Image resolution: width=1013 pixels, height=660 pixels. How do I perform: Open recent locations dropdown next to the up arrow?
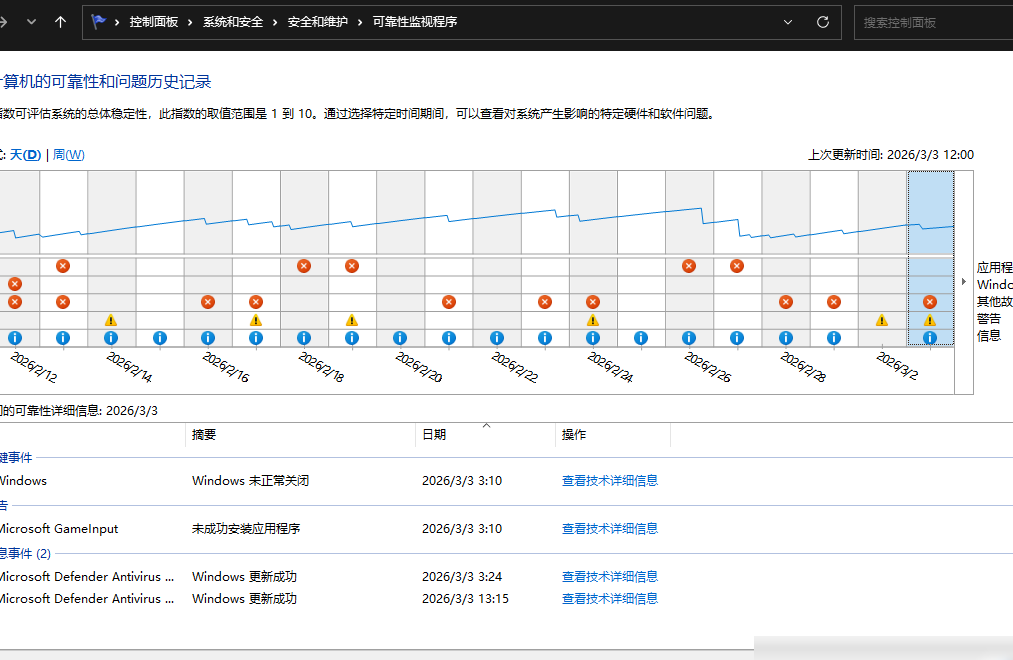[31, 22]
